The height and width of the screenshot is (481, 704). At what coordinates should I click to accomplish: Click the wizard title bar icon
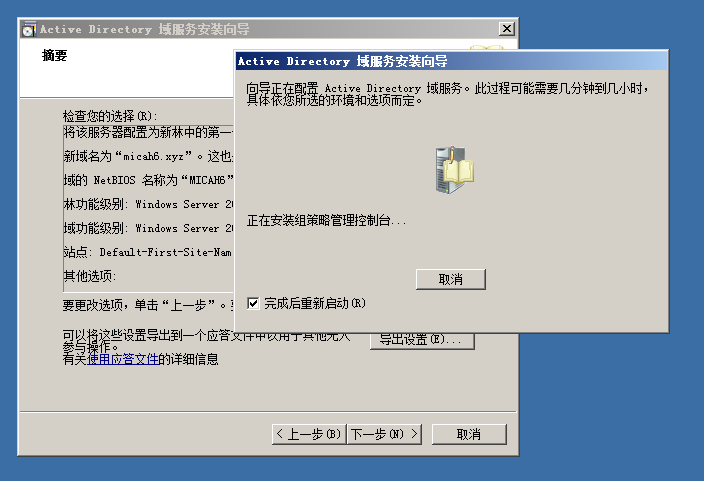[x=29, y=29]
